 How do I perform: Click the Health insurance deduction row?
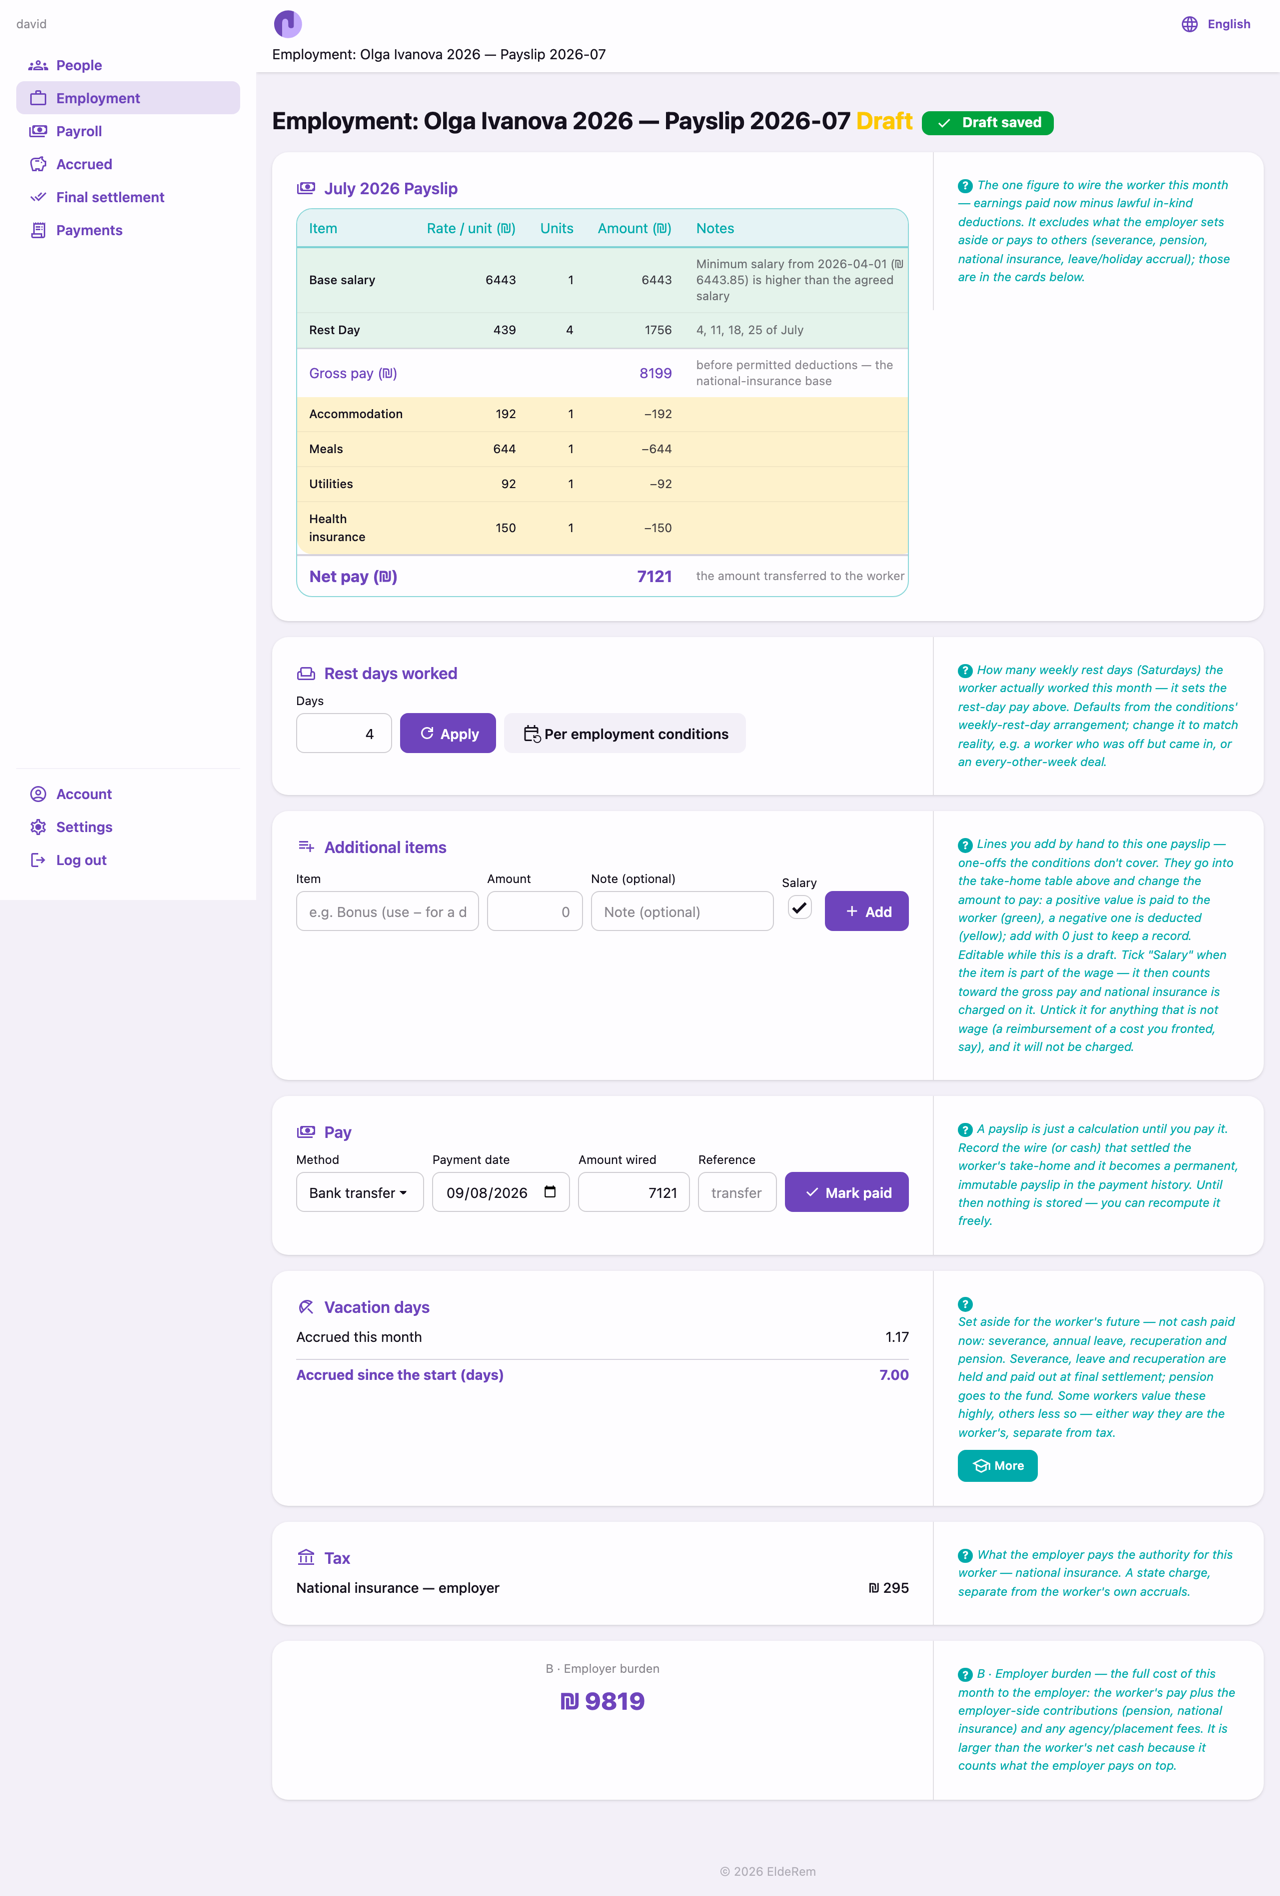602,528
